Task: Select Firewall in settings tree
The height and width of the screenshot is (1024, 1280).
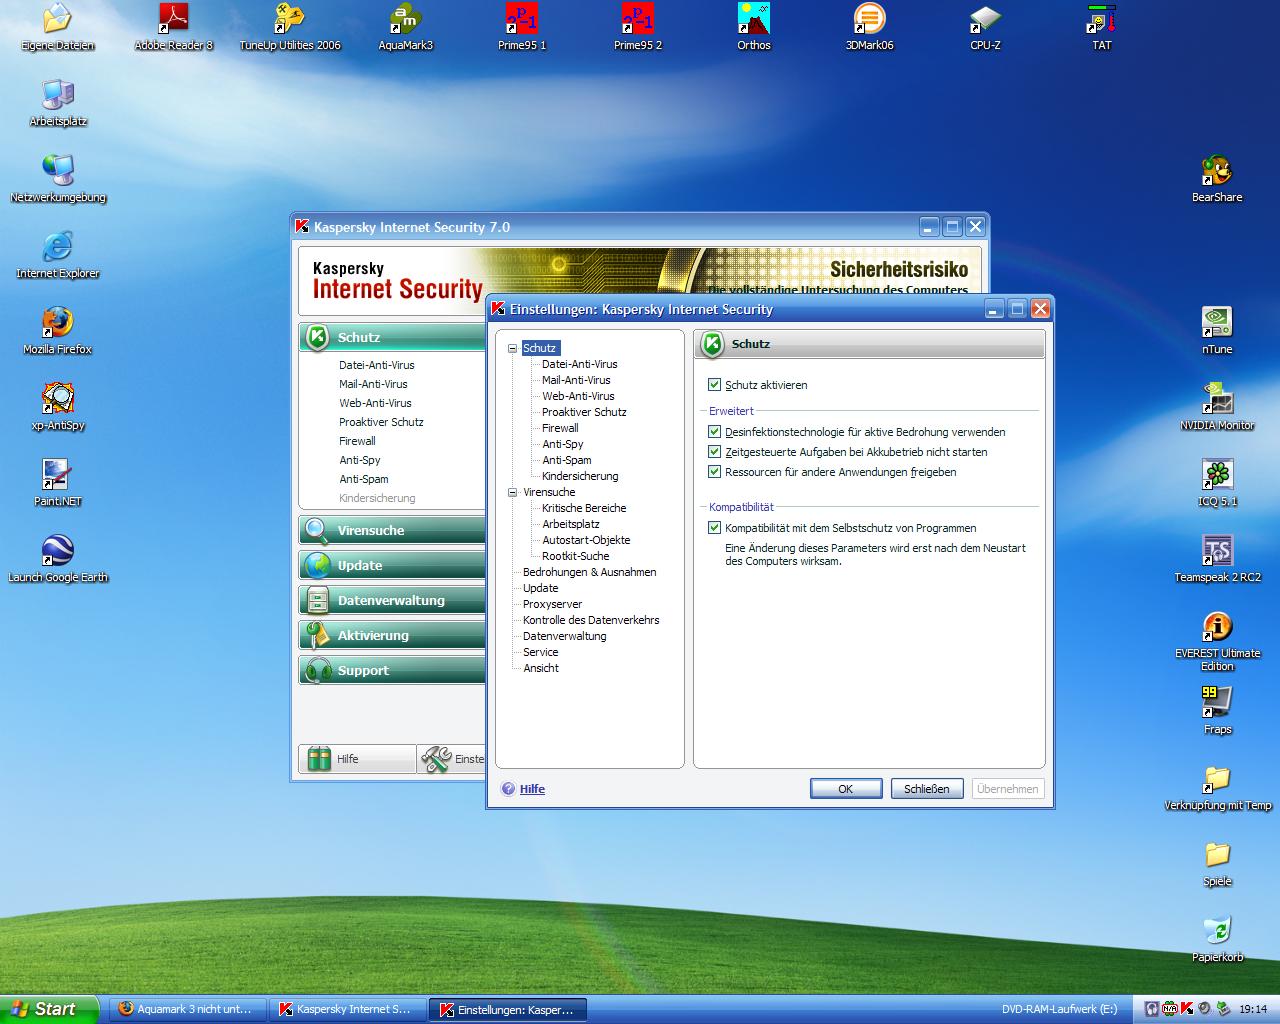Action: pyautogui.click(x=560, y=428)
